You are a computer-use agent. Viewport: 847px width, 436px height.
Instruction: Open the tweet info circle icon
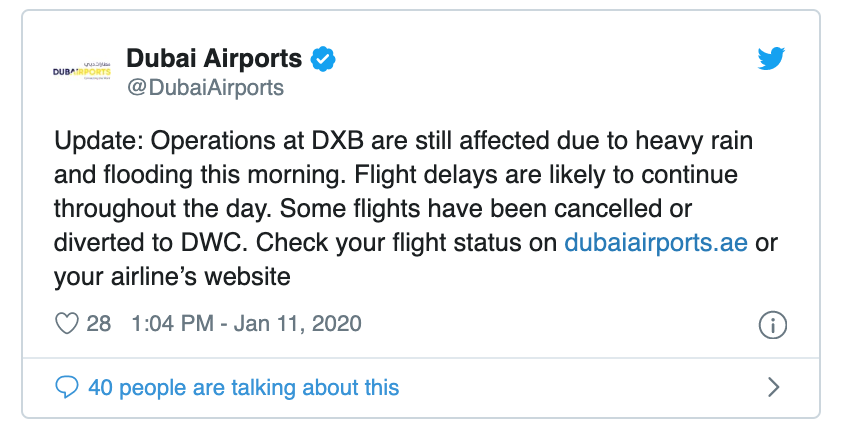(773, 325)
